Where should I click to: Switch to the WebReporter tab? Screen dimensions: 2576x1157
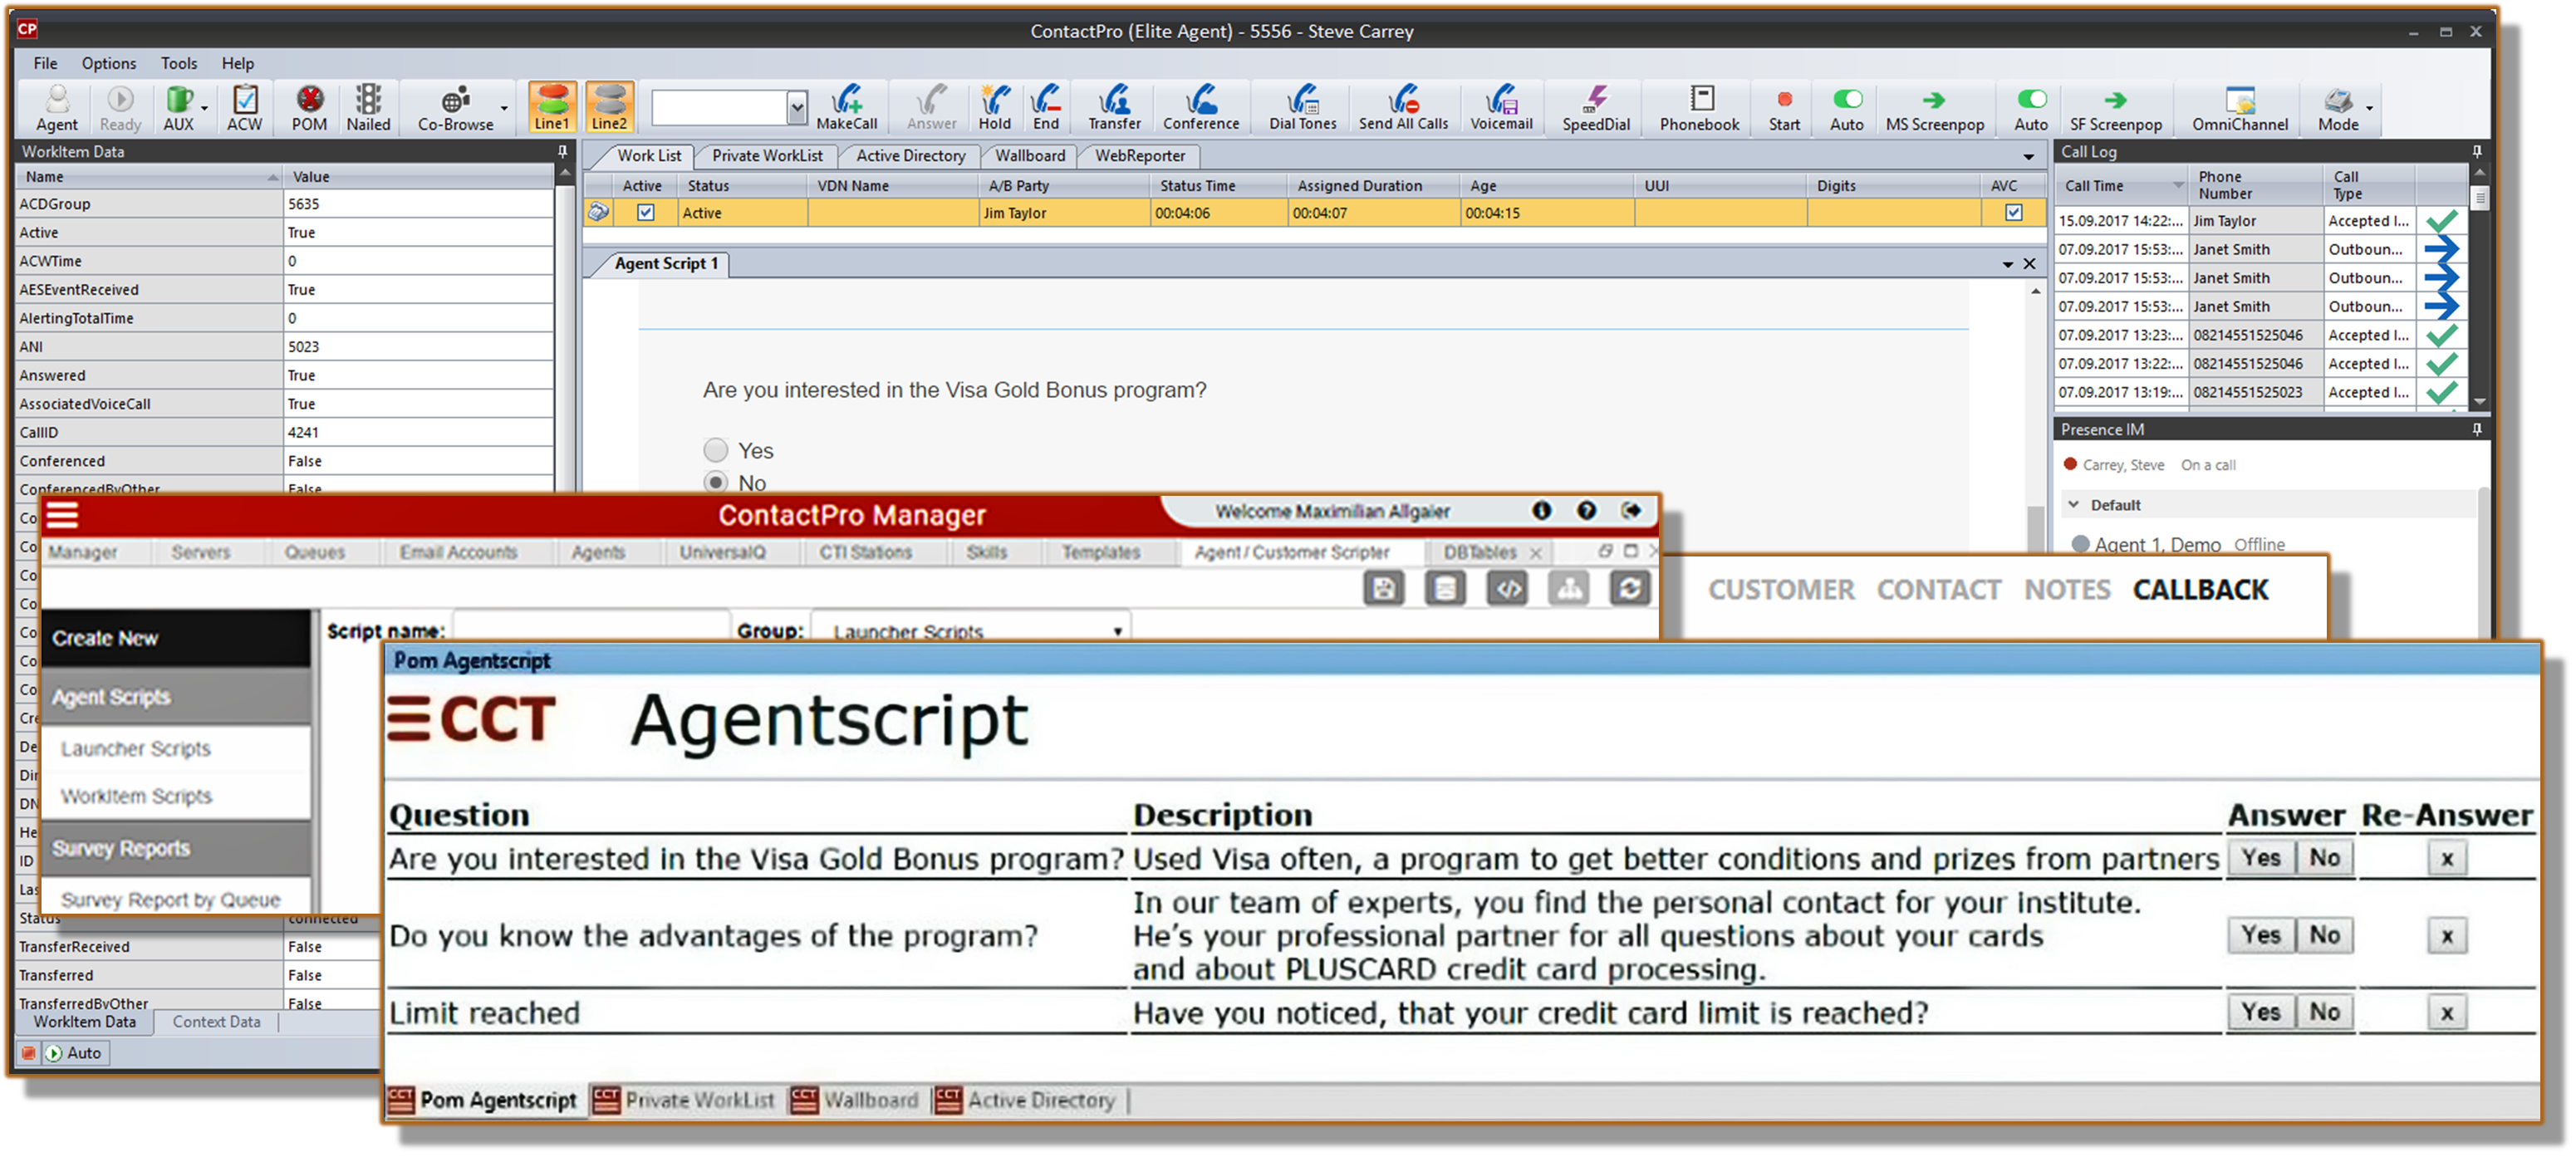tap(1140, 155)
